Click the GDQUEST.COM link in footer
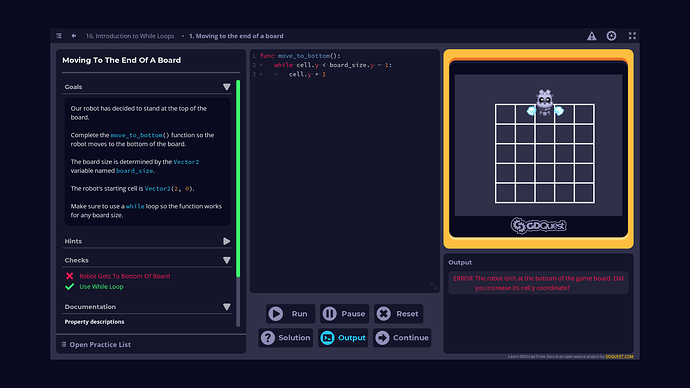The width and height of the screenshot is (690, 388). [x=619, y=356]
